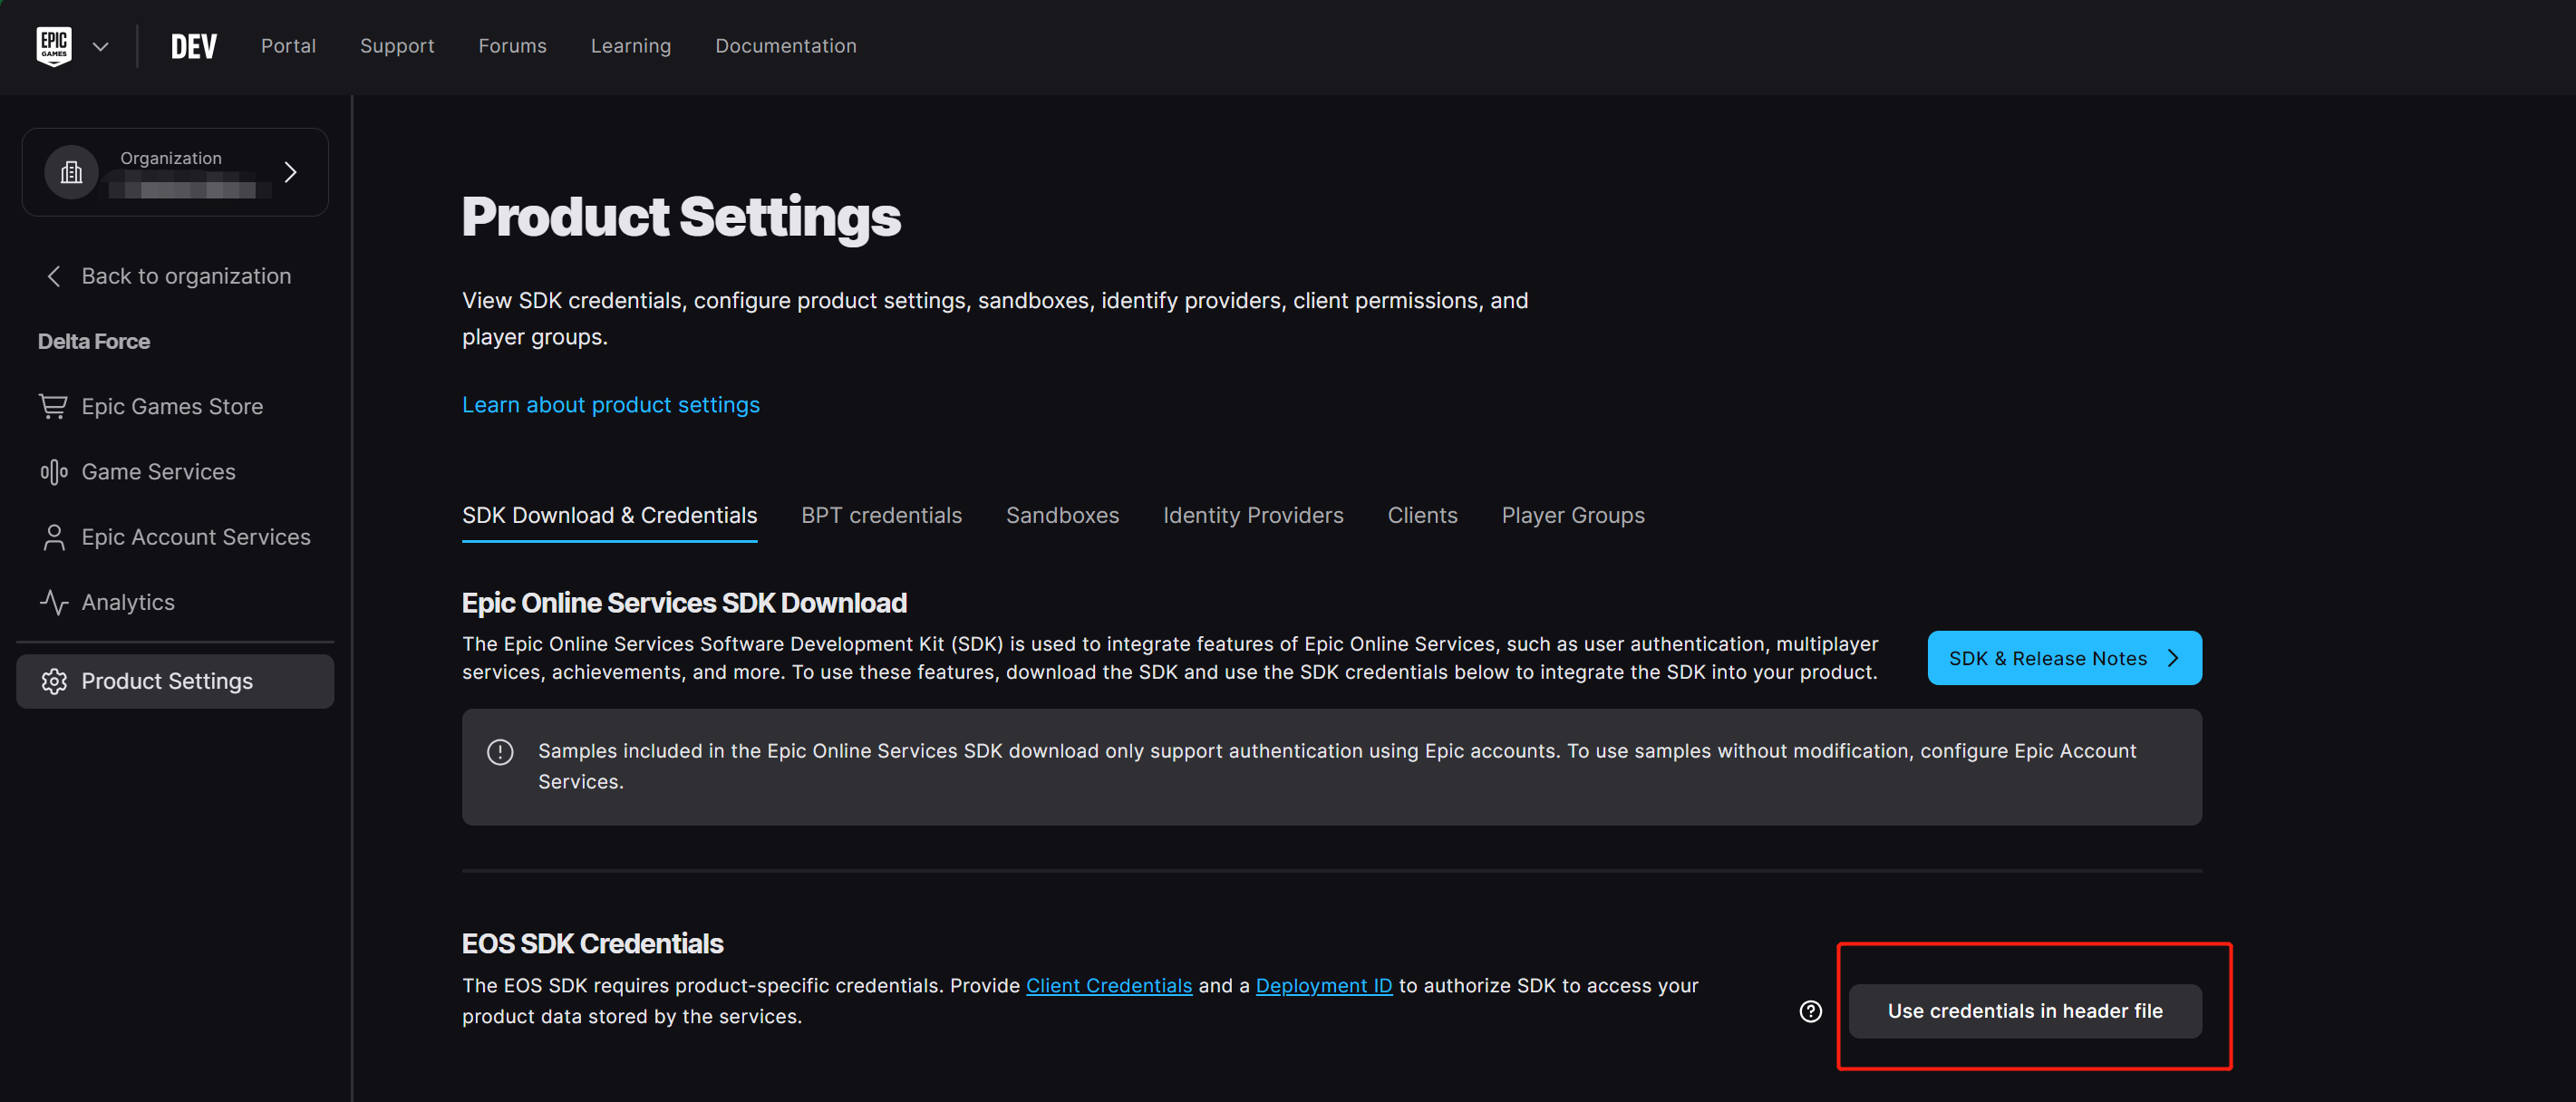Click the Epic Games Store cart icon
This screenshot has width=2576, height=1102.
[53, 406]
